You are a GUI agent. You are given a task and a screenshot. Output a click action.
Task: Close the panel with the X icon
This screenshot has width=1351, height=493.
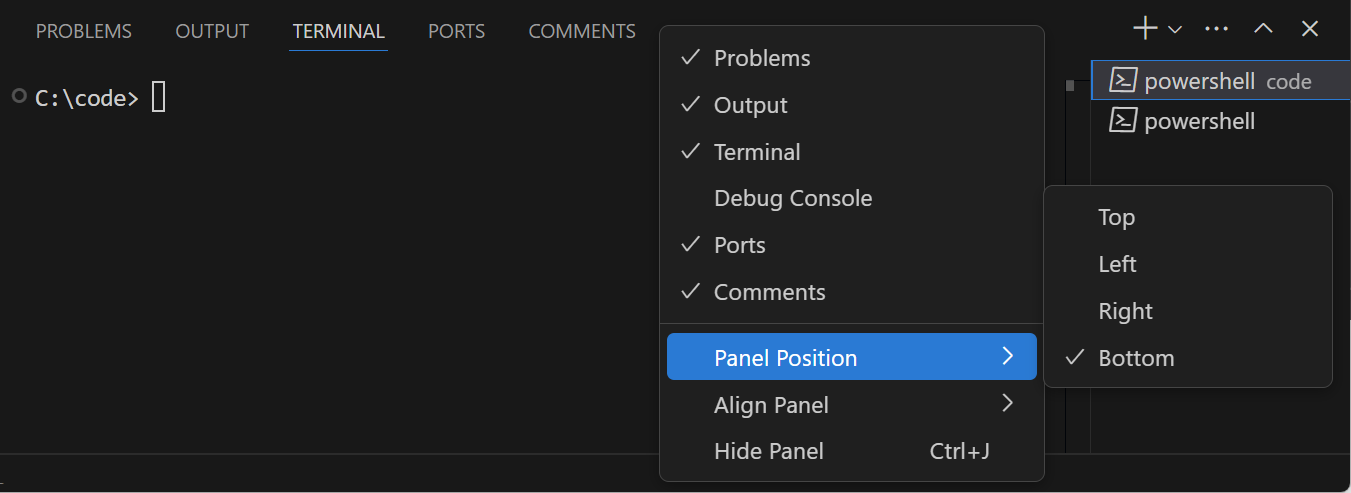coord(1310,29)
